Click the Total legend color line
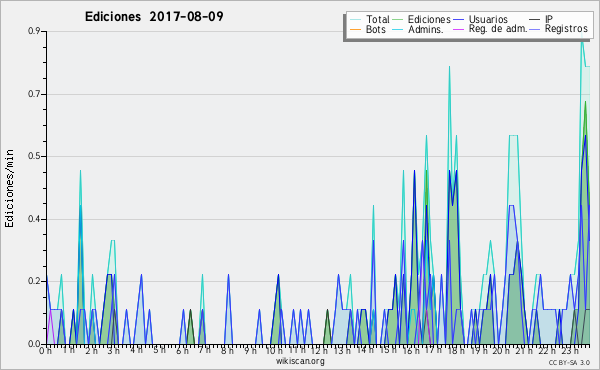This screenshot has width=600, height=370. 355,19
